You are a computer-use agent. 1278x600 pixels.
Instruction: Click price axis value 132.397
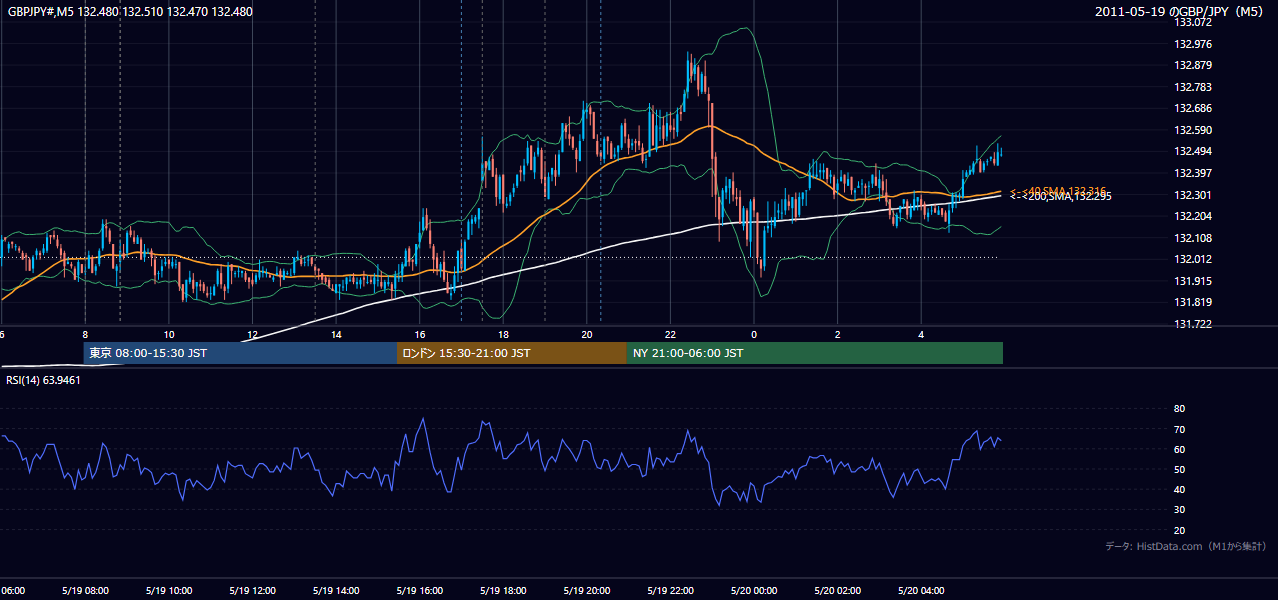1192,173
